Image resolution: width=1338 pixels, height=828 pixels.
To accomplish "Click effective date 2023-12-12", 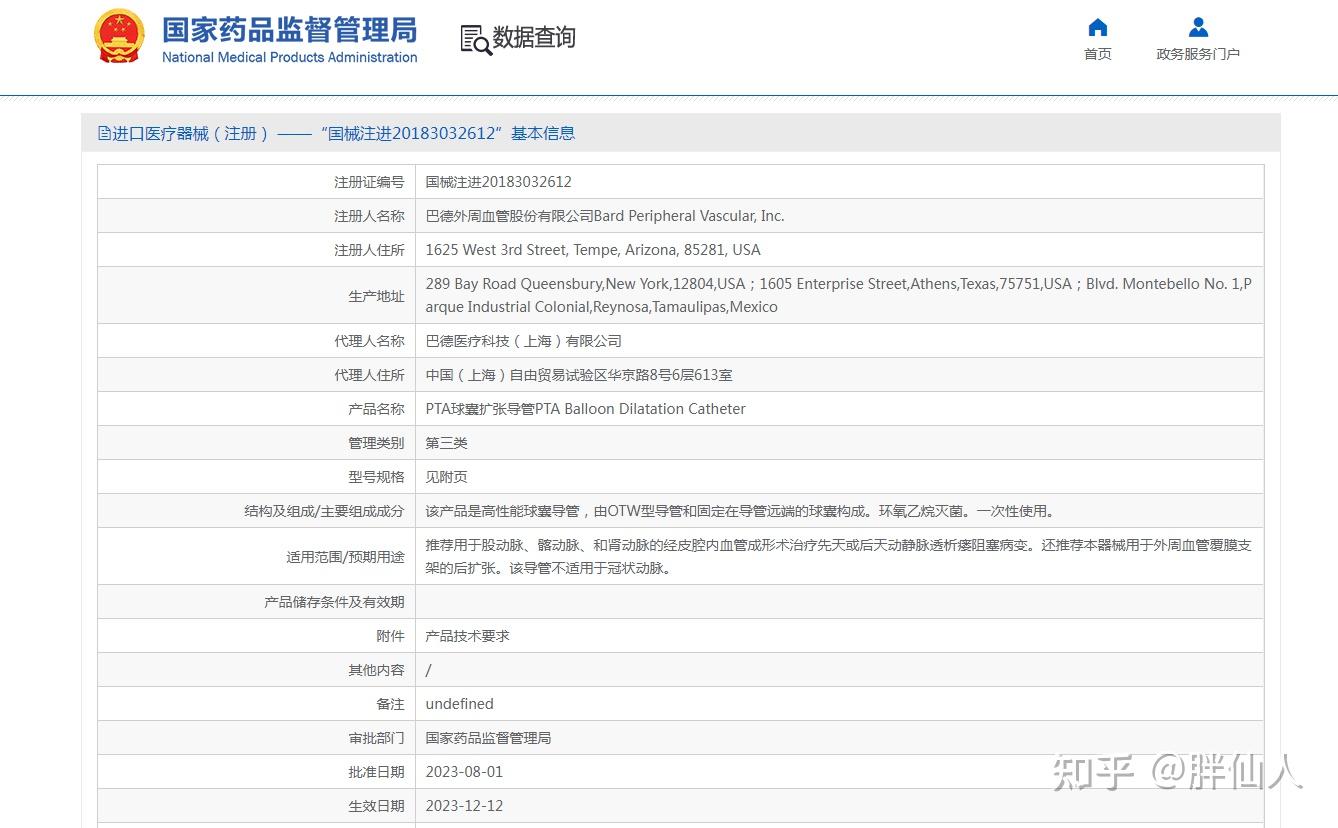I will pos(464,806).
